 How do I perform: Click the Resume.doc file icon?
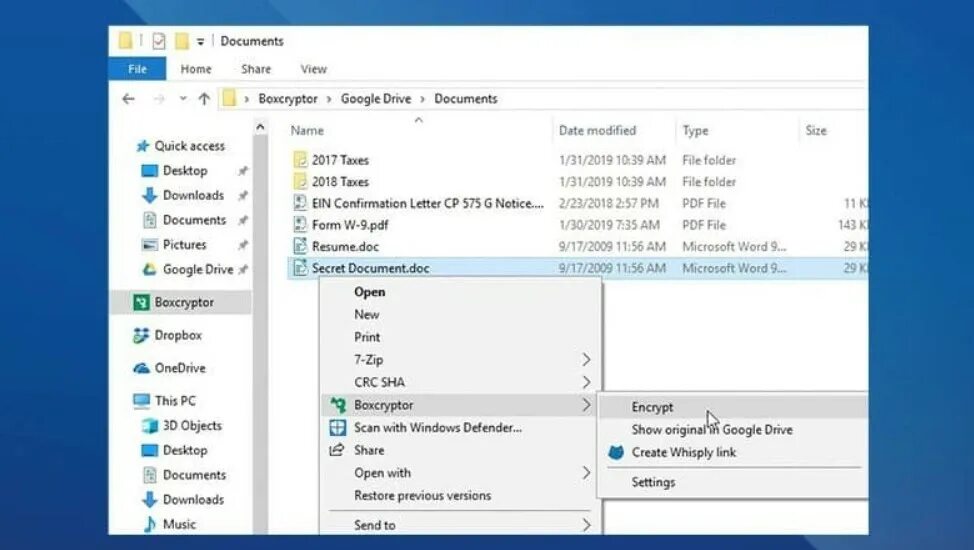coord(300,246)
